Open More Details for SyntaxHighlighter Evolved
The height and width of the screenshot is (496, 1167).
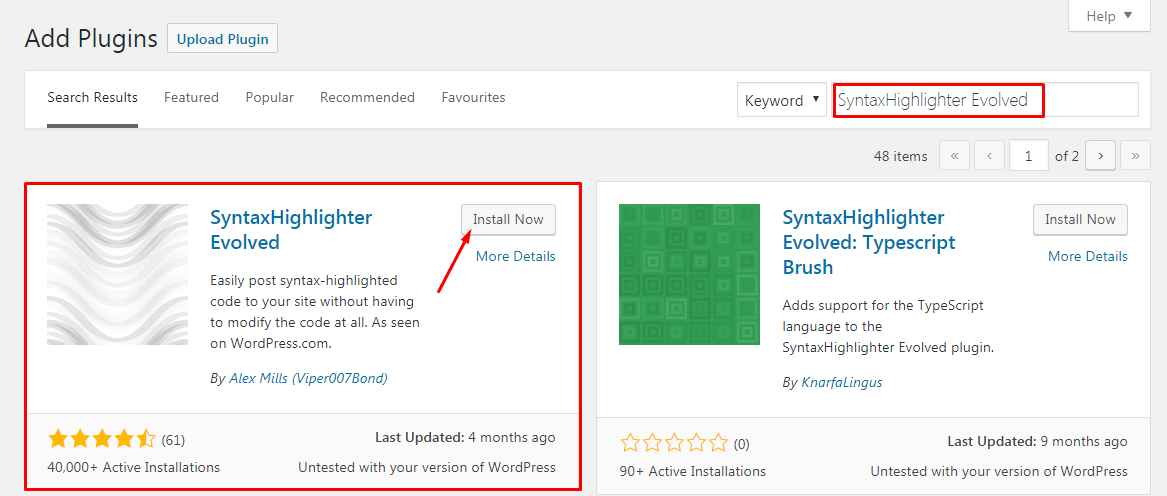(516, 256)
